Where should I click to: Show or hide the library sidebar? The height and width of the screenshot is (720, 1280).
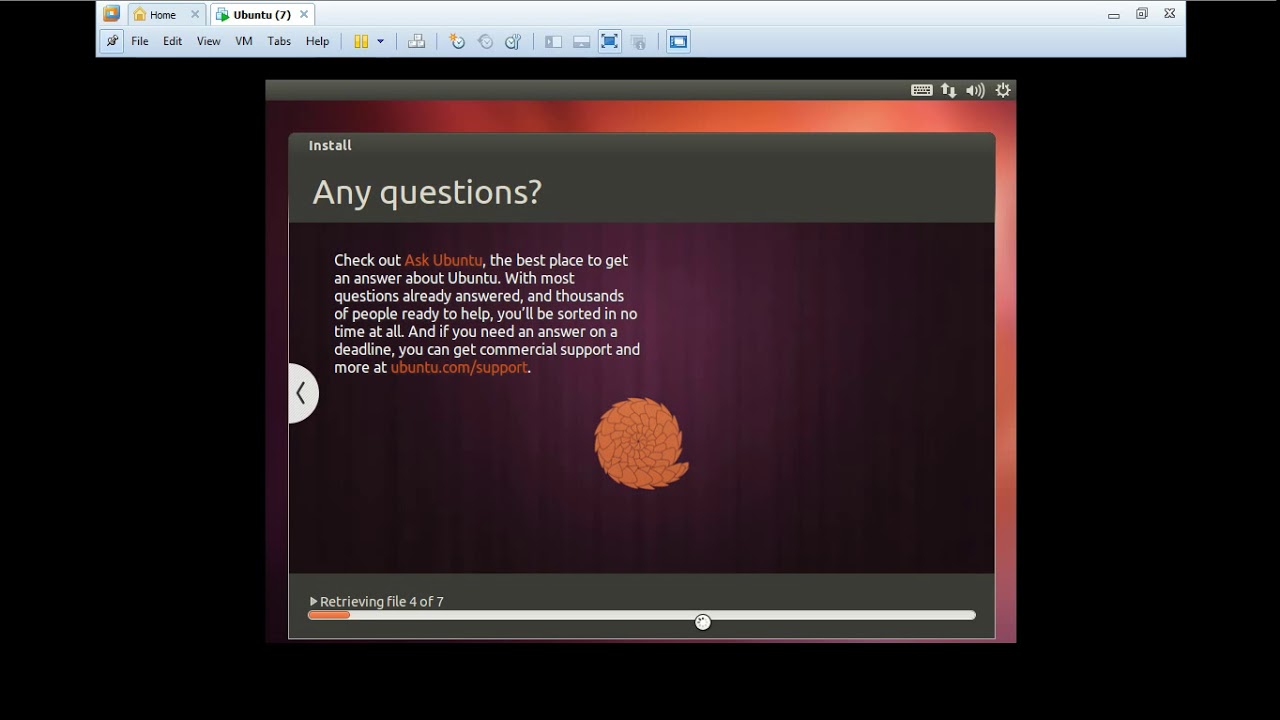[553, 41]
